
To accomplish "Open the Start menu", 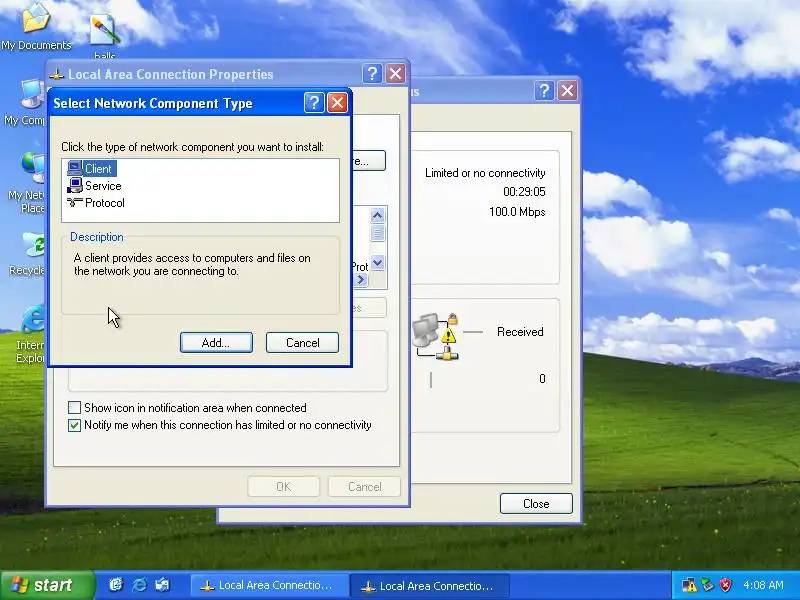I will (x=47, y=585).
